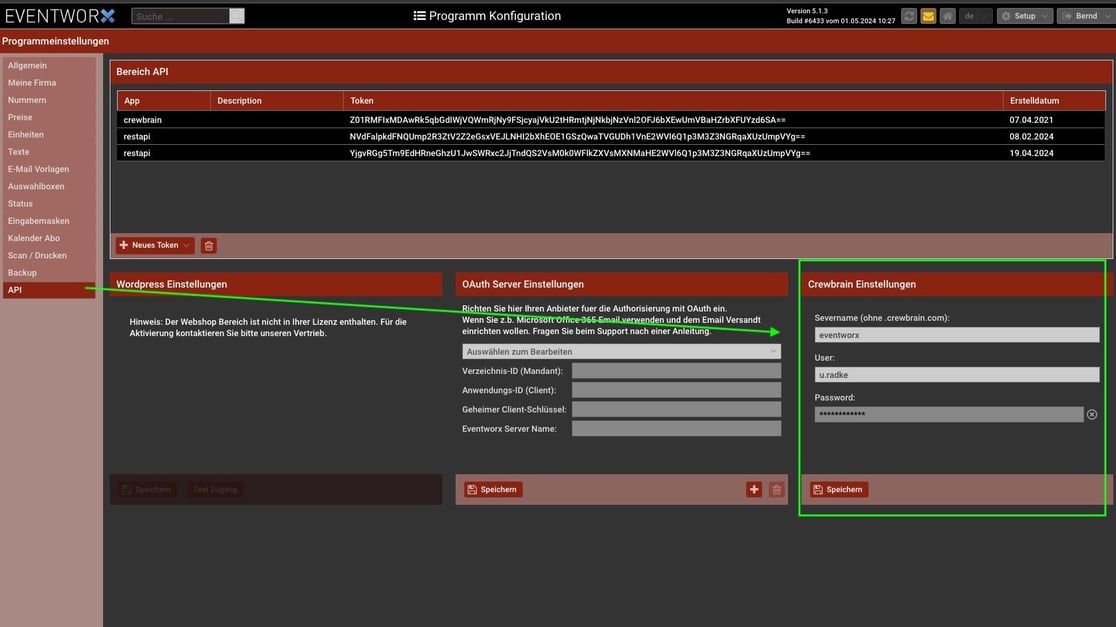Expand the Setup dropdown menu
This screenshot has height=627, width=1116.
[x=1025, y=16]
